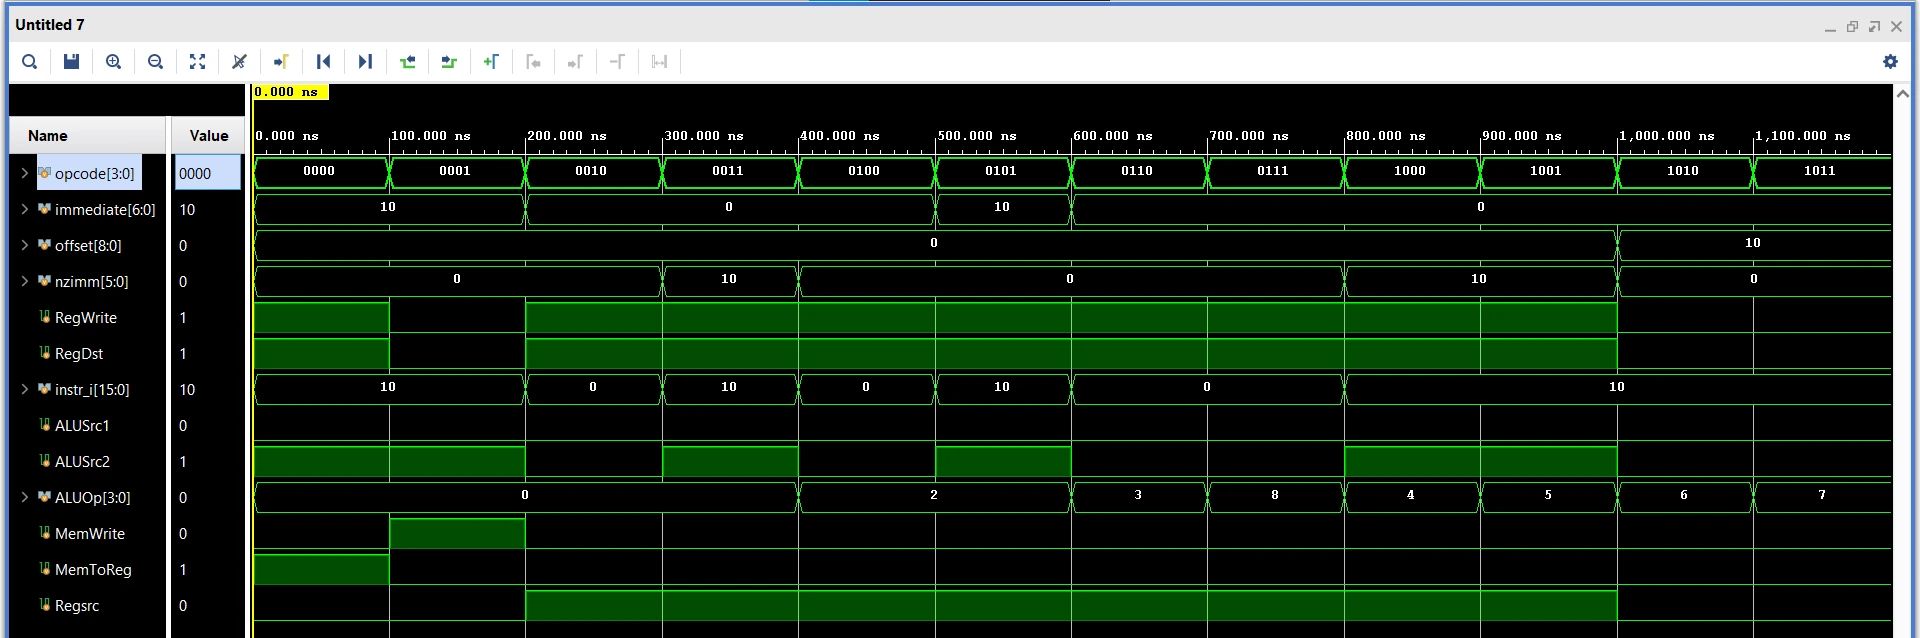Select the Regsrc signal
Screen dimensions: 1920x638
click(x=77, y=606)
